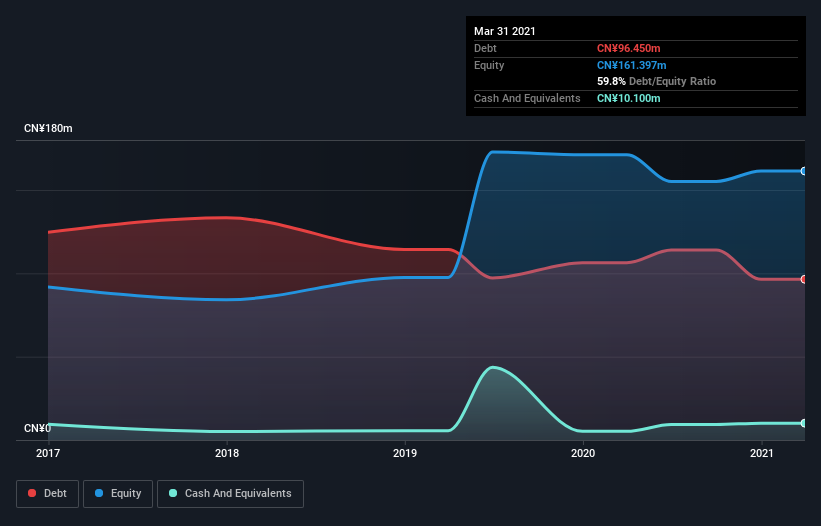
Task: Click the 2021 x-axis label
Action: pyautogui.click(x=761, y=453)
